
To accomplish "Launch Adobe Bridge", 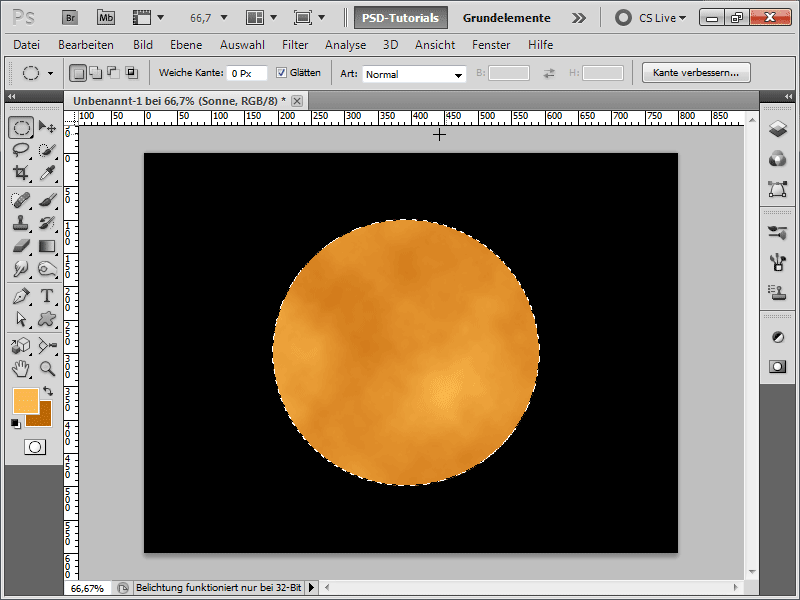I will [x=70, y=18].
